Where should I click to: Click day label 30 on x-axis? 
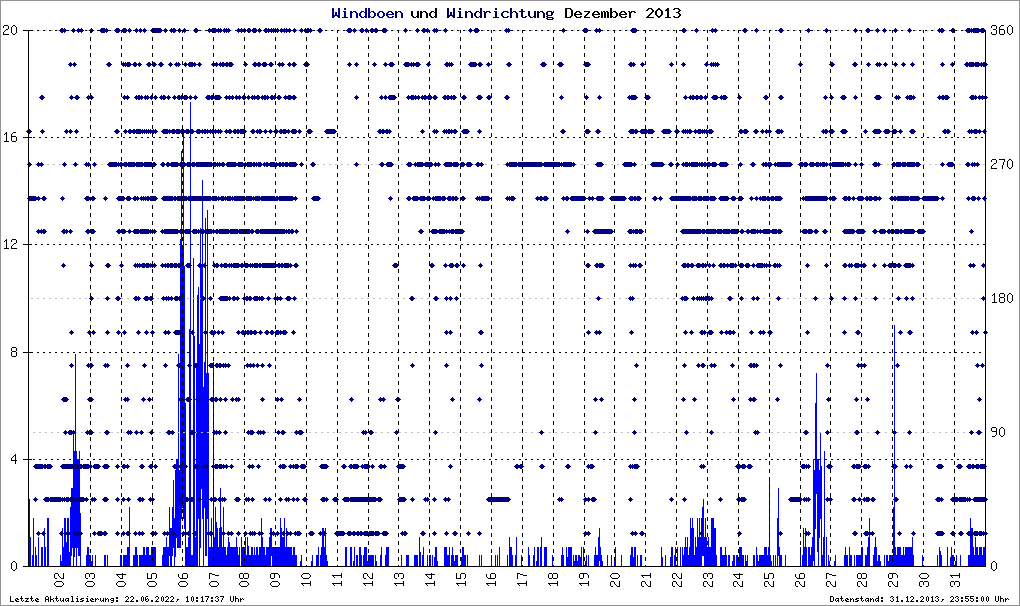tap(924, 579)
